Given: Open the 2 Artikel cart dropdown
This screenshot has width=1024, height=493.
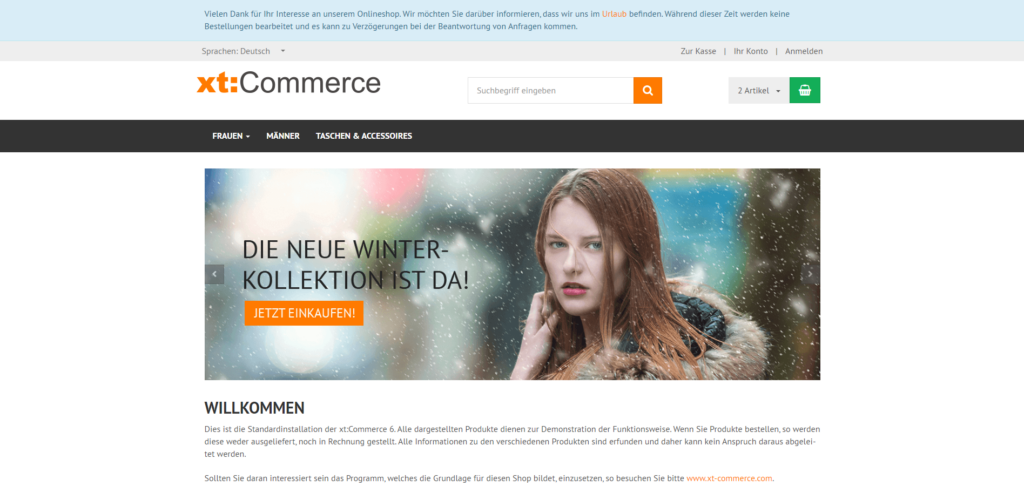Looking at the screenshot, I should (759, 91).
